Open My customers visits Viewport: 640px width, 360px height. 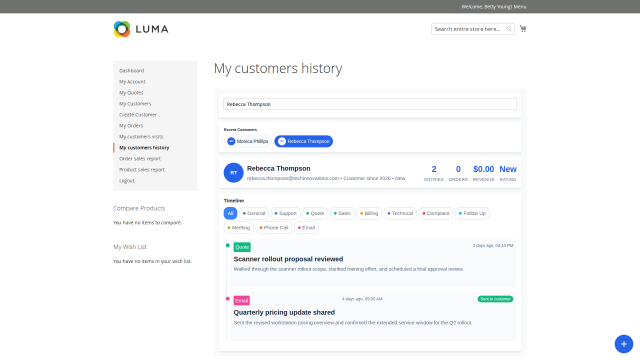tap(141, 137)
